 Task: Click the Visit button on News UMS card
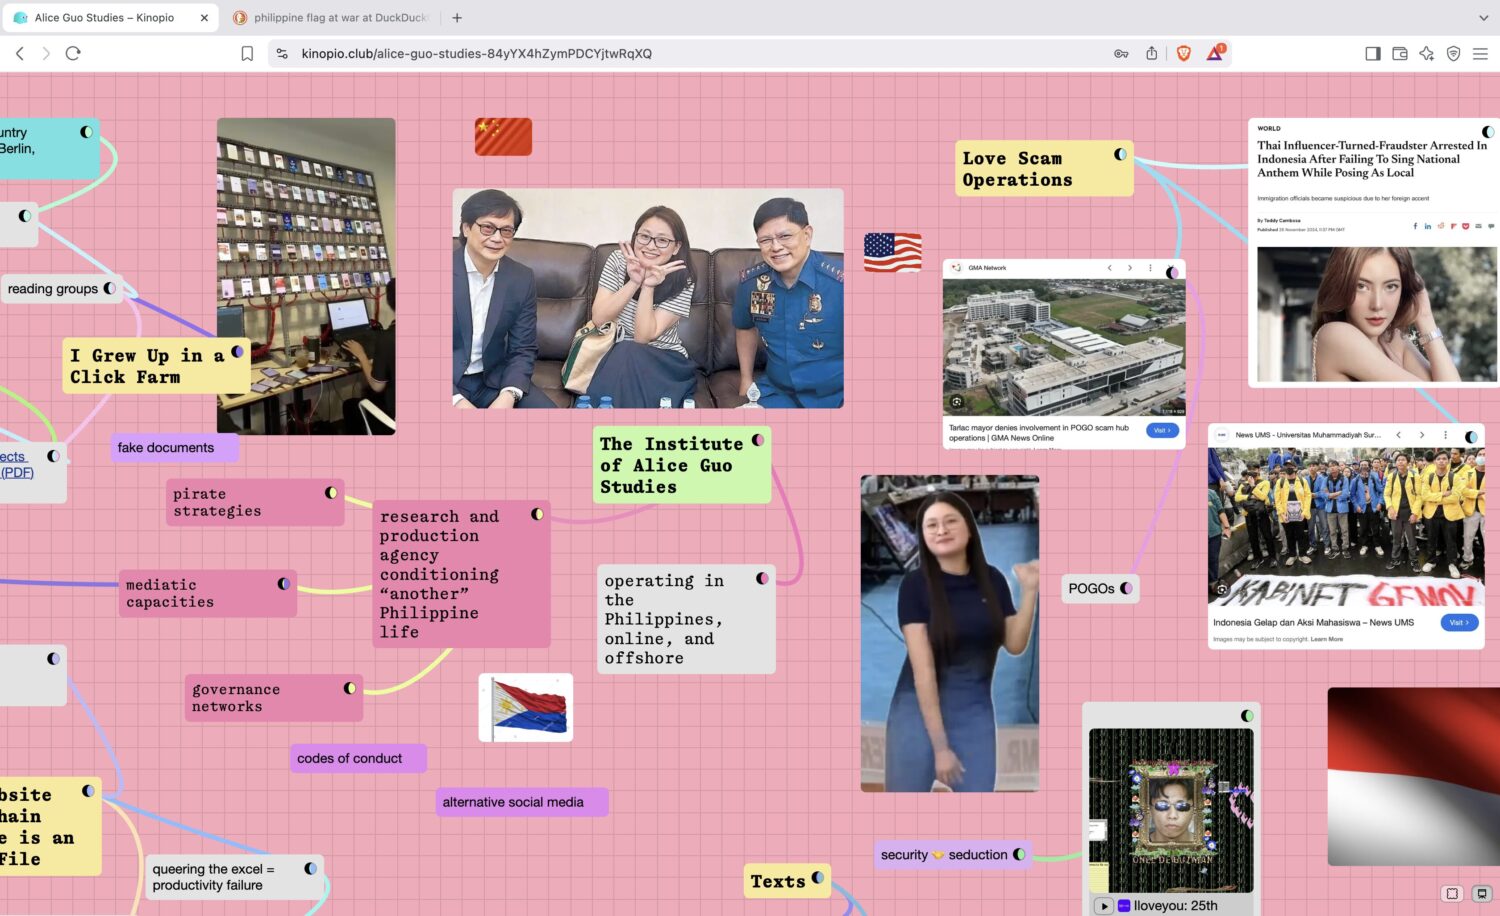(1458, 623)
